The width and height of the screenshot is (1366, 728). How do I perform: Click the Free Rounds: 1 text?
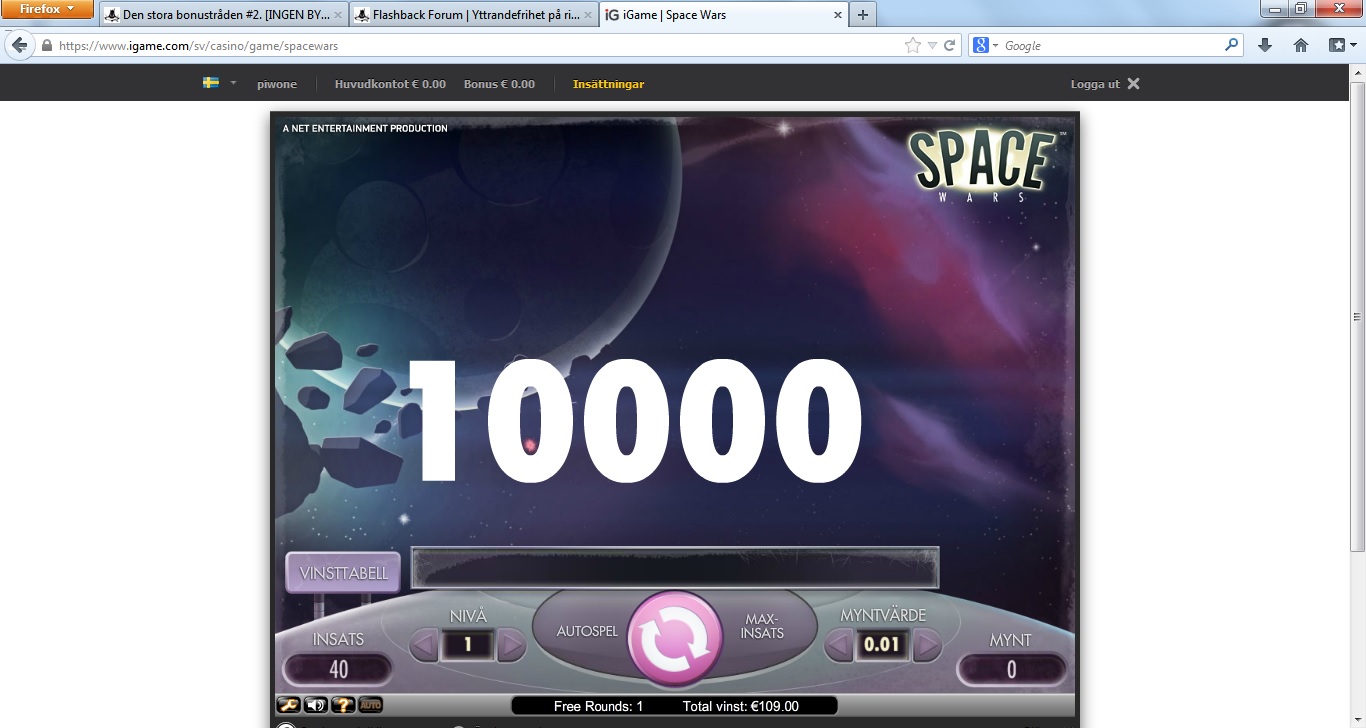tap(598, 706)
